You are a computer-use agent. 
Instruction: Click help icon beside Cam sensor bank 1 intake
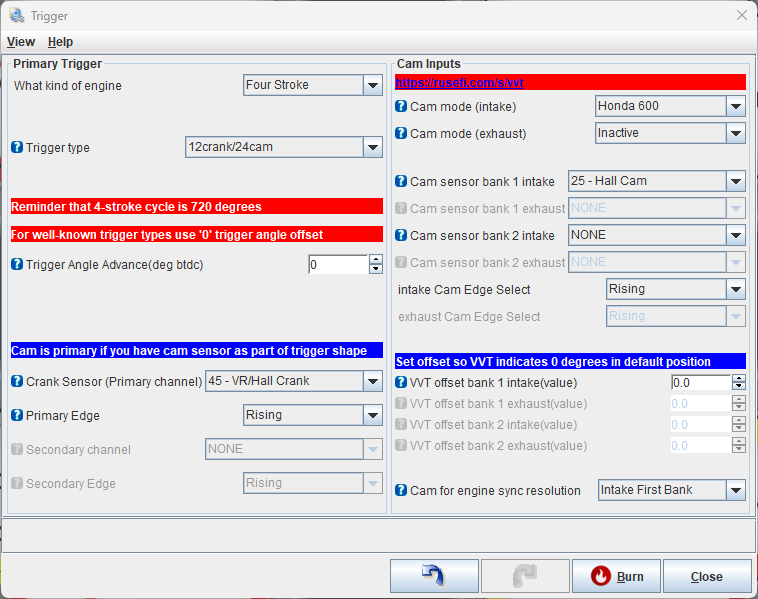coord(401,181)
